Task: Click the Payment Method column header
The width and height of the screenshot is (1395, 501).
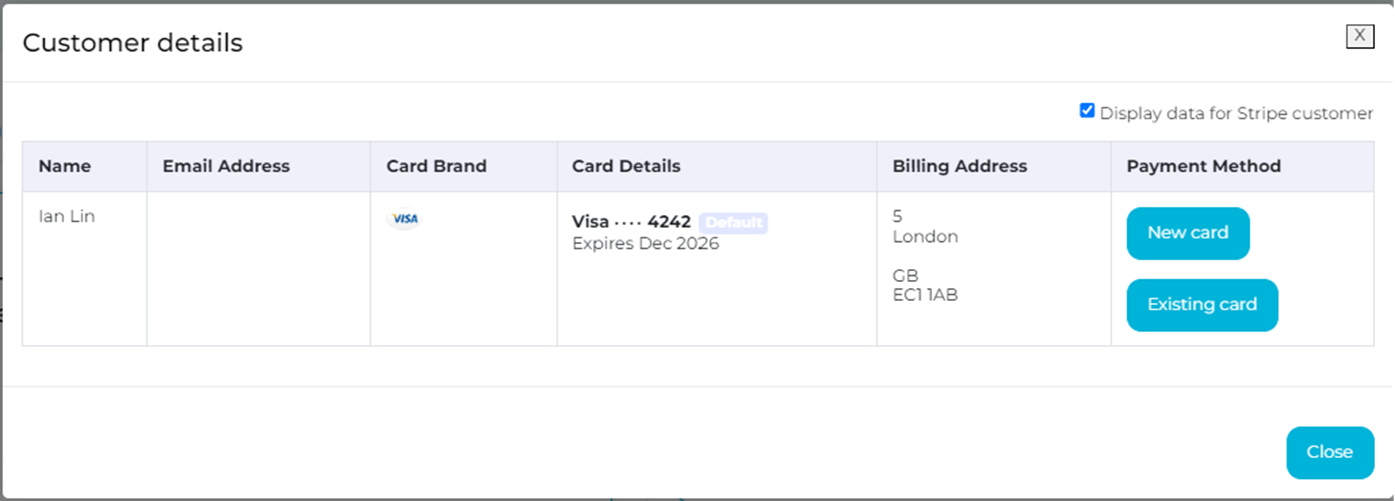Action: (x=1203, y=166)
